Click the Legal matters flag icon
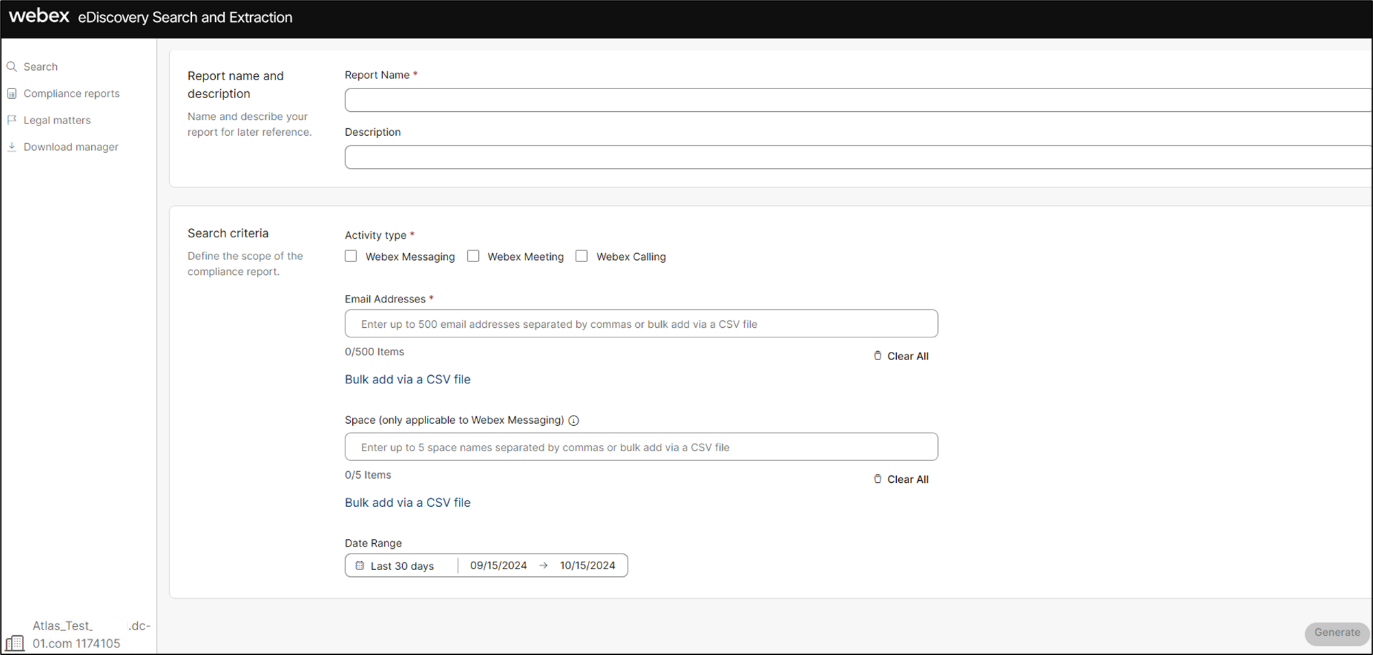 click(x=12, y=120)
